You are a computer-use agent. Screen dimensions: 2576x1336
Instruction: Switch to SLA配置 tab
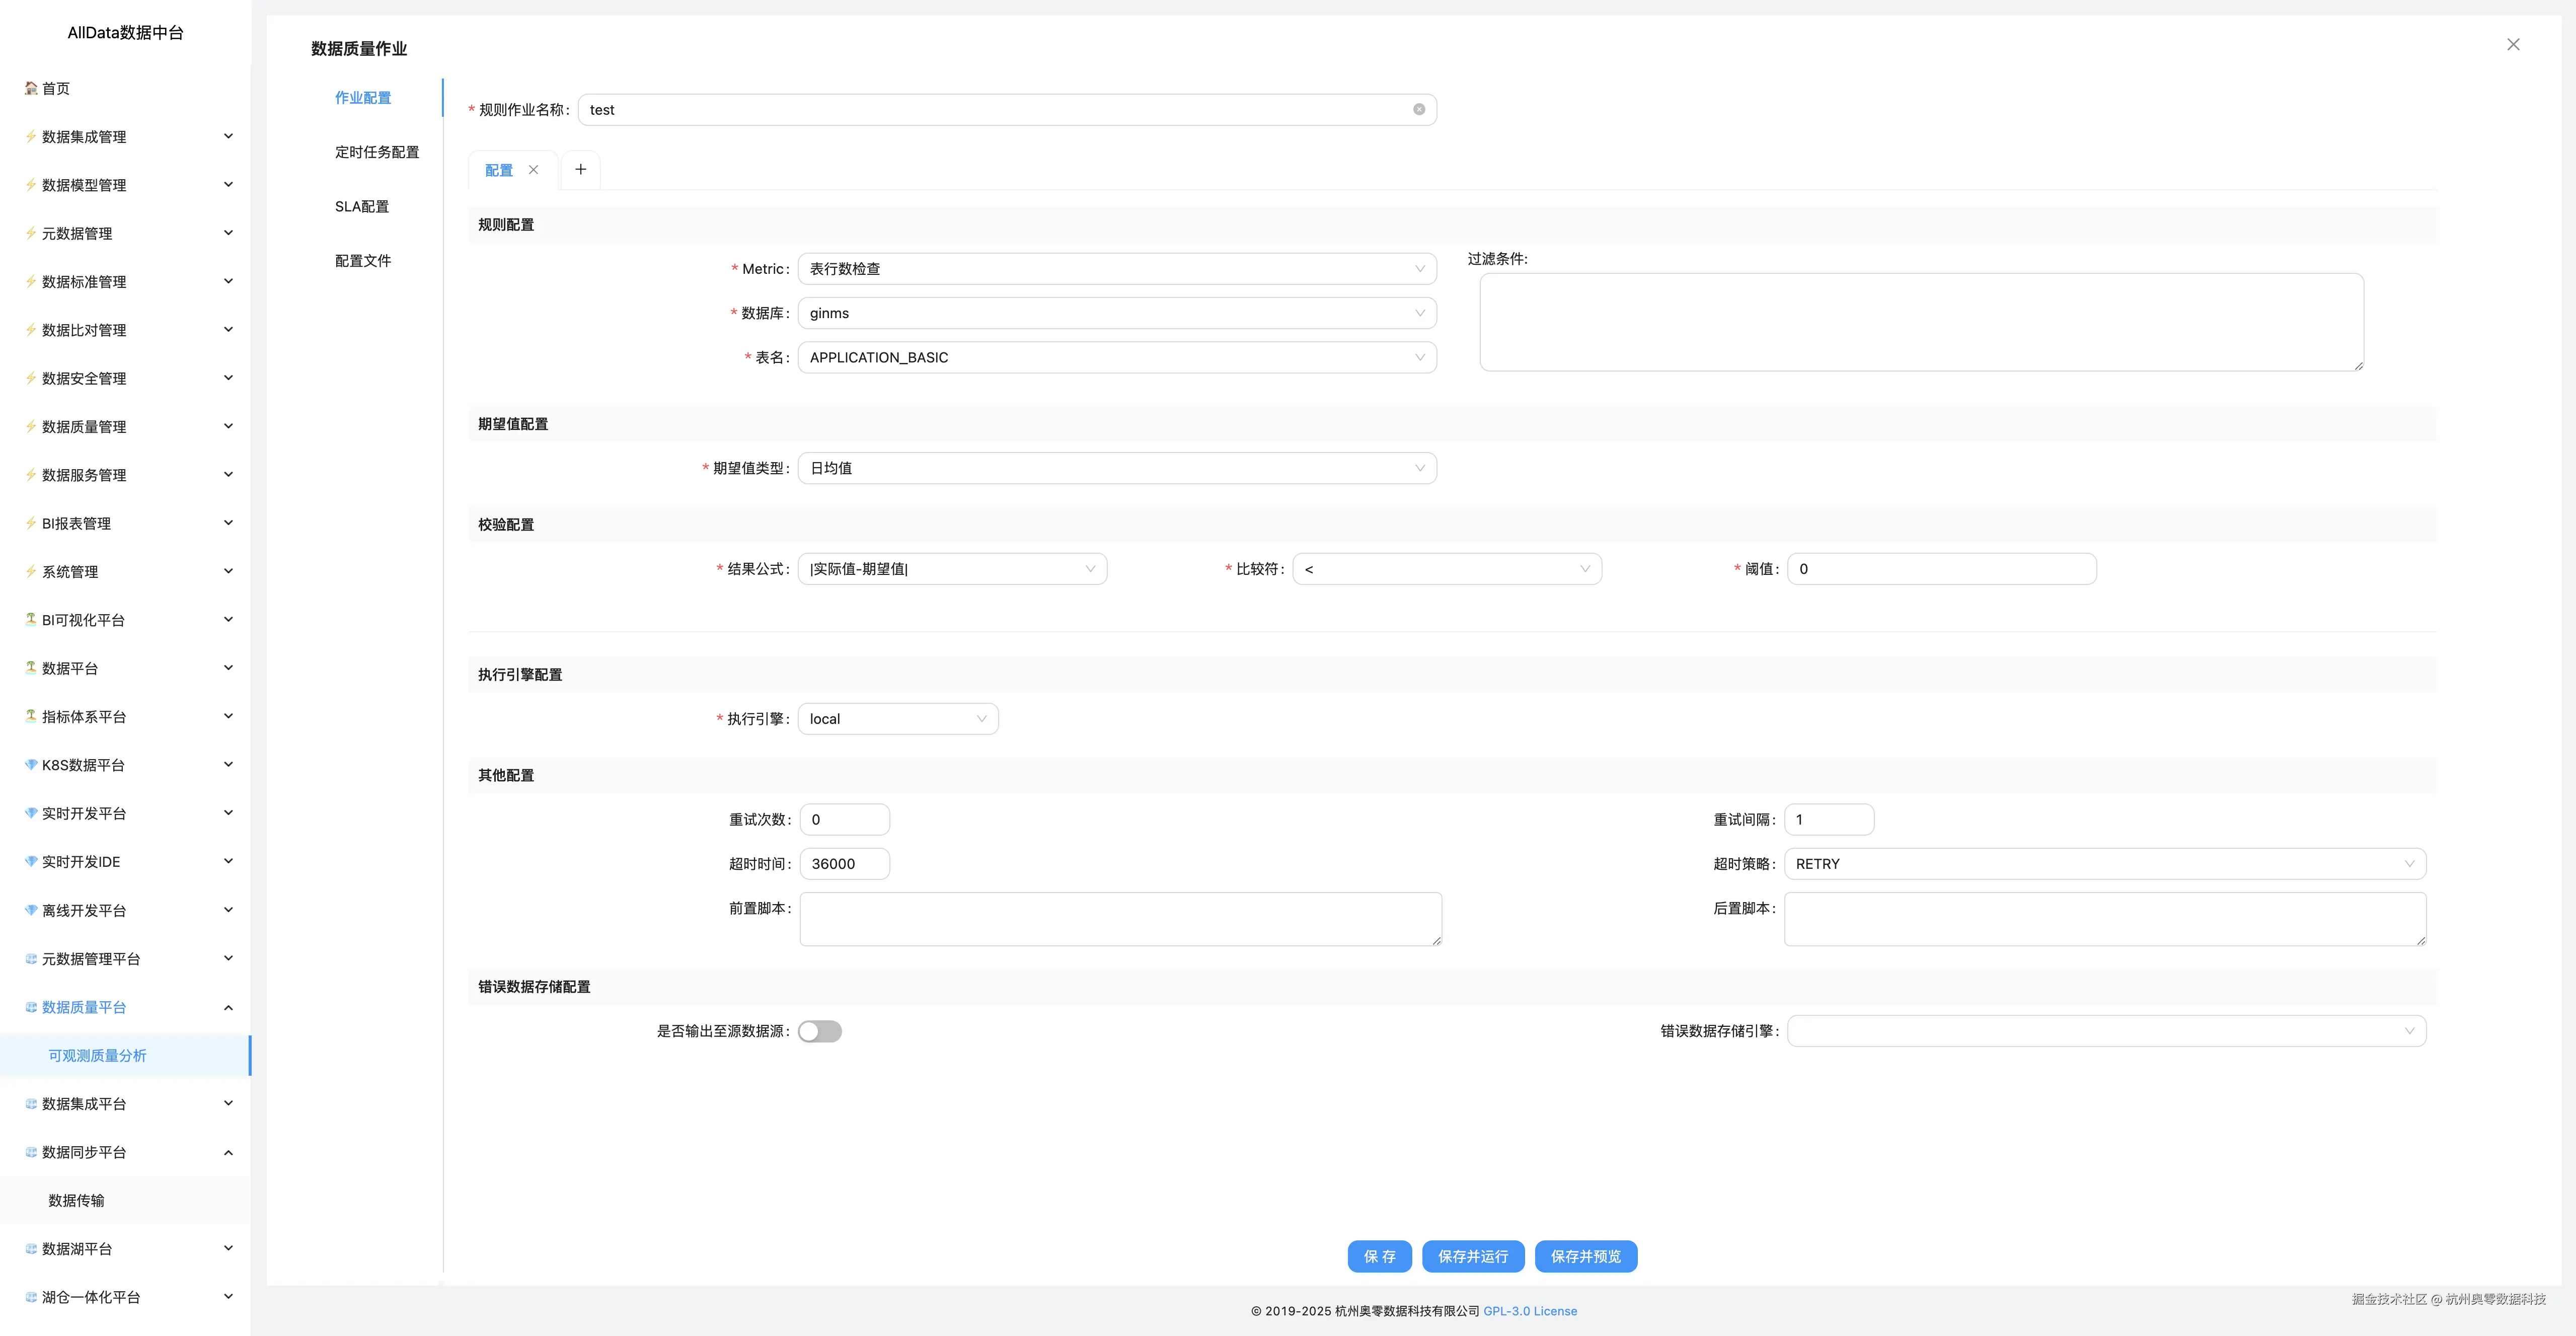(x=362, y=206)
